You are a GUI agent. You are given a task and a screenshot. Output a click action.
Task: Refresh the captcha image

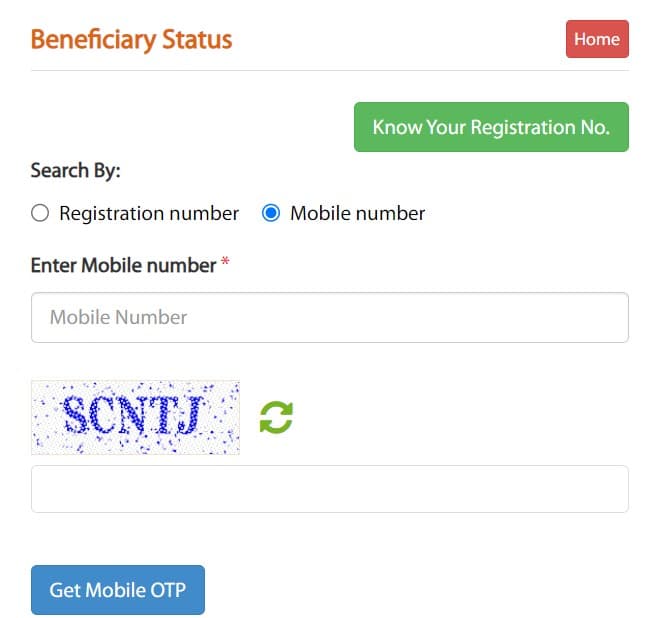coord(276,417)
